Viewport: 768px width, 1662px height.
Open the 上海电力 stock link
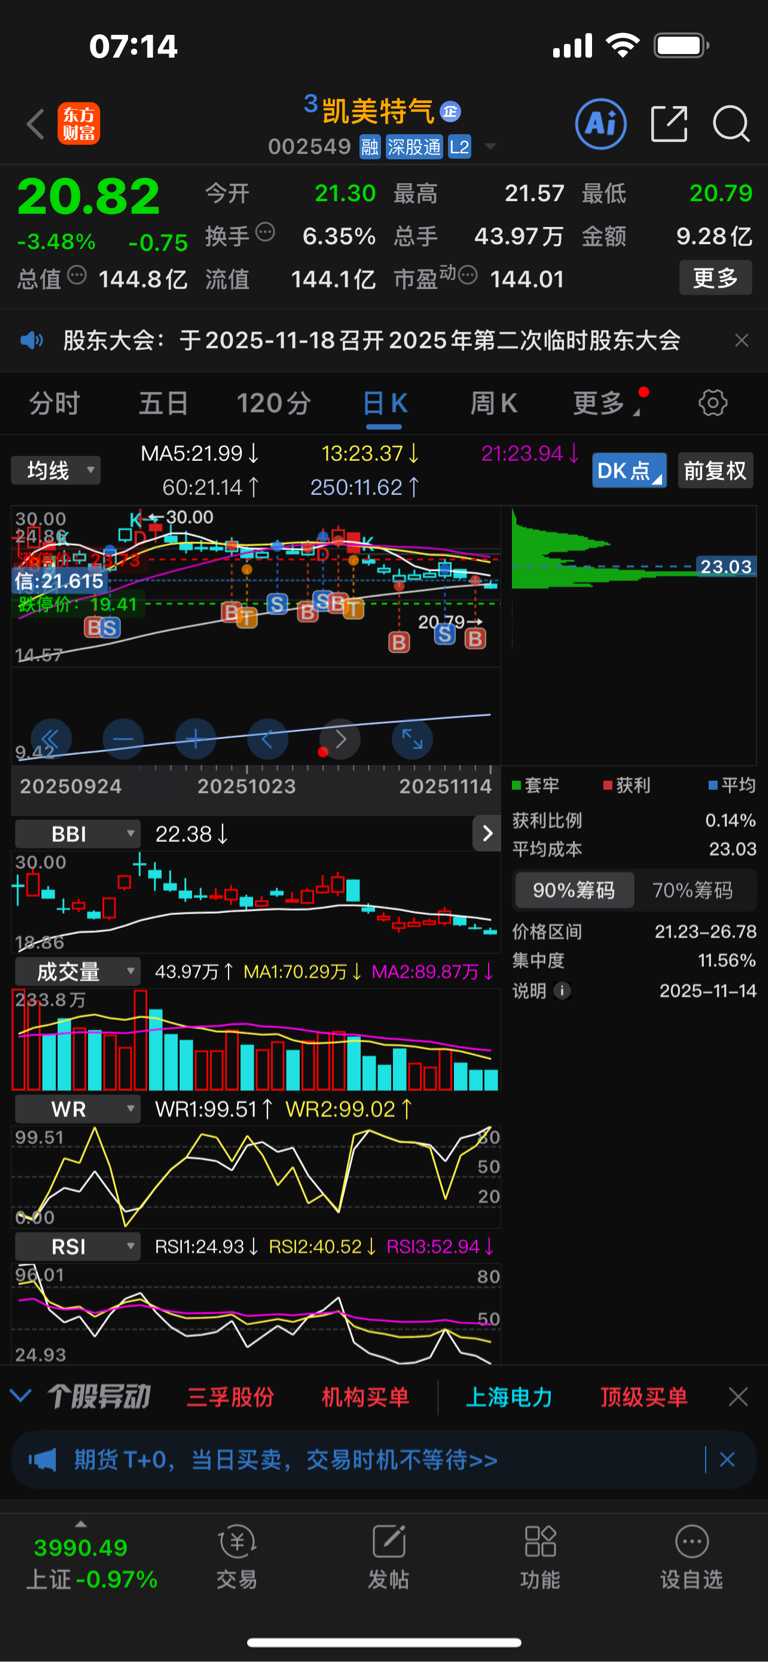click(x=509, y=1397)
